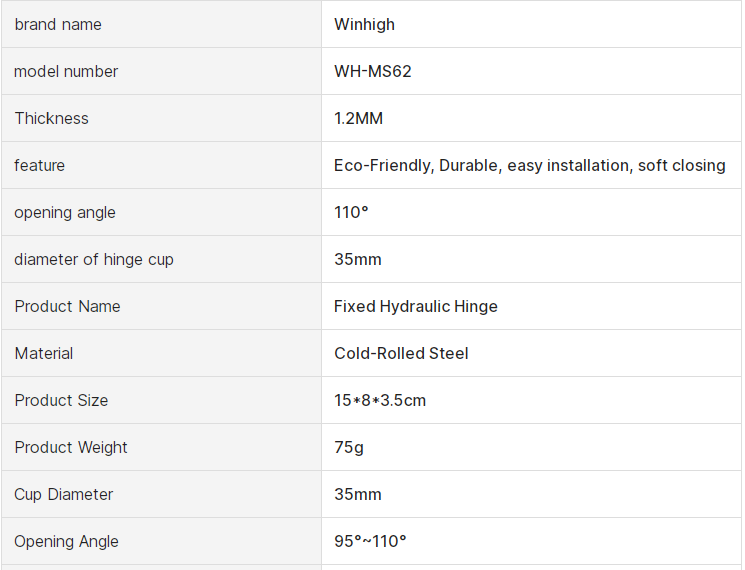Select the 'Fixed Hydraulic Hinge' text

(x=416, y=306)
